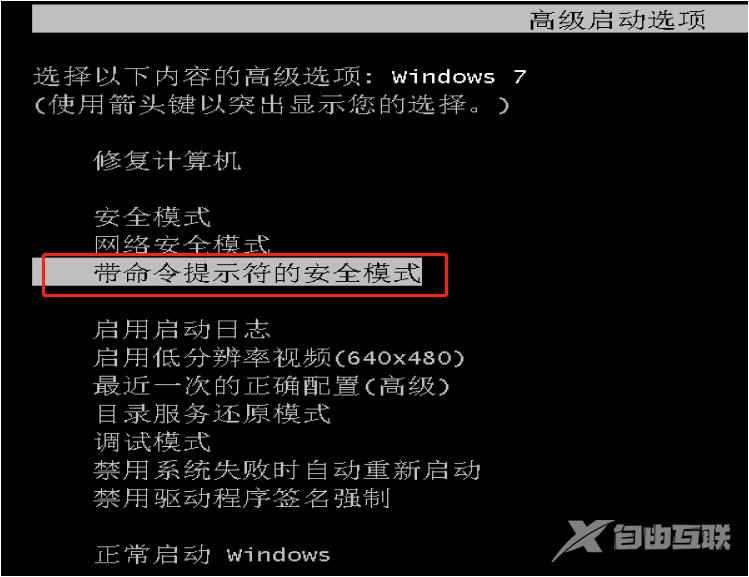
Task: Choose 目录服务还原模式 entry
Action: tap(212, 414)
